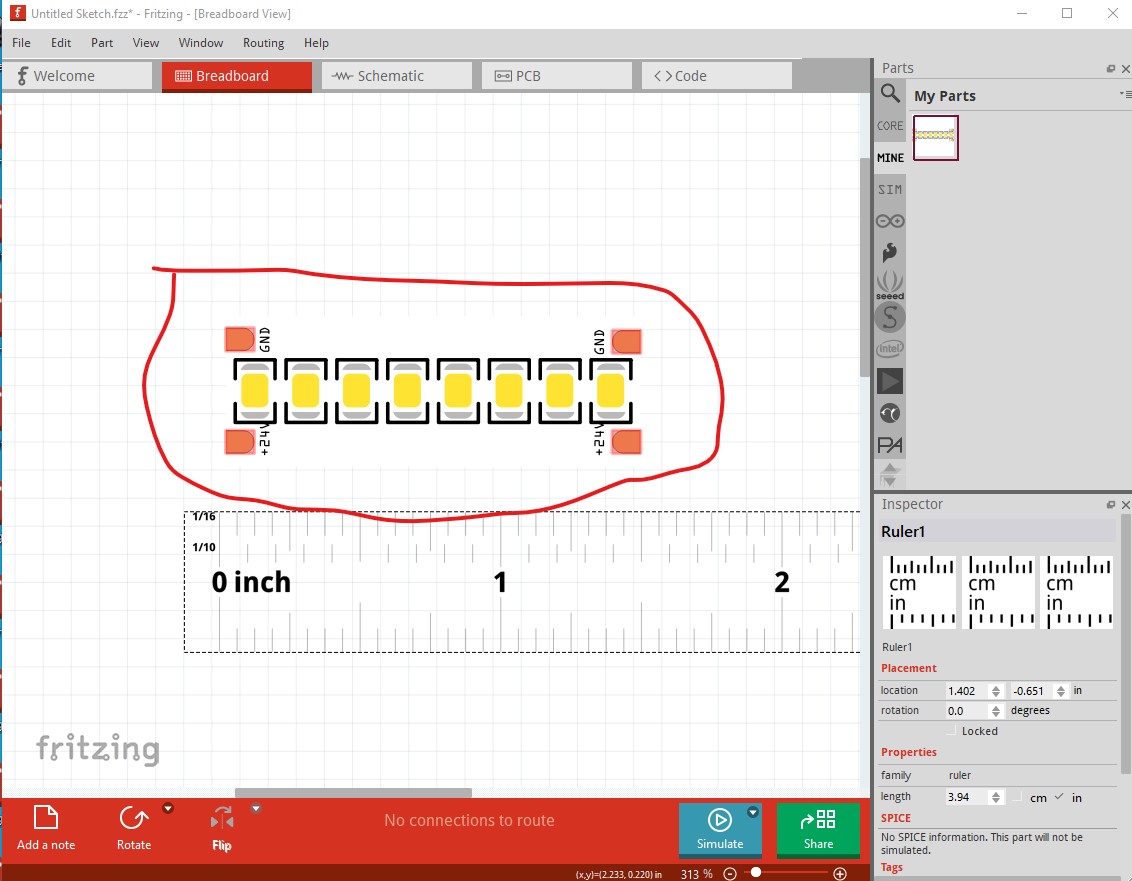Image resolution: width=1132 pixels, height=881 pixels.
Task: Click the 313 % zoom level field
Action: click(696, 874)
